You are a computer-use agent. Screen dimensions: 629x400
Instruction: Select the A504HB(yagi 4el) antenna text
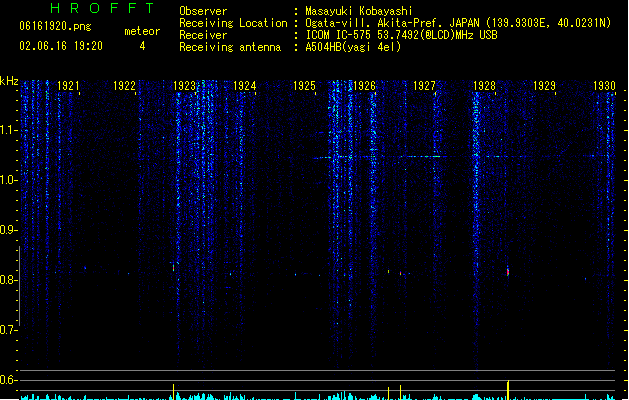pyautogui.click(x=353, y=47)
